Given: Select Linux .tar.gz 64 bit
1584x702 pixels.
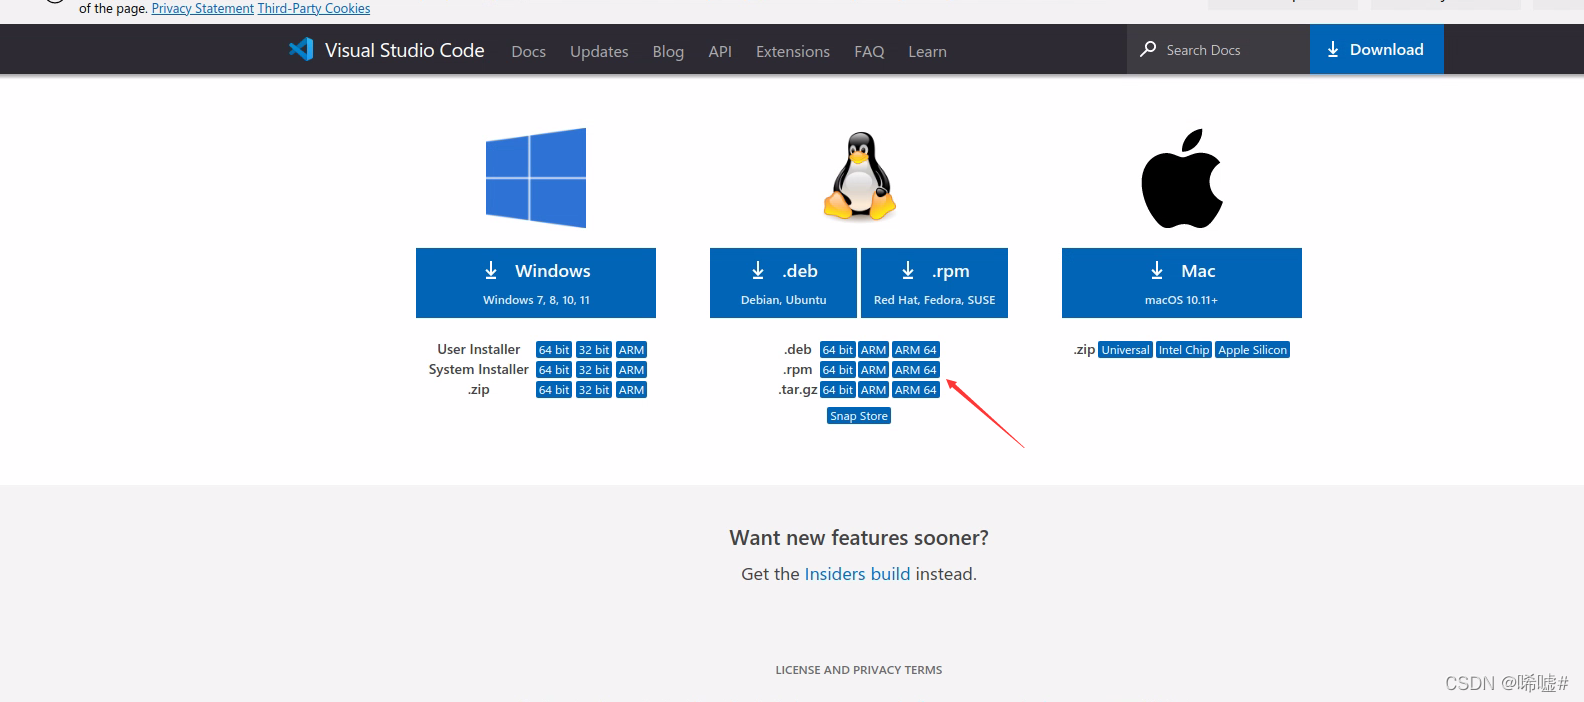Looking at the screenshot, I should 838,390.
